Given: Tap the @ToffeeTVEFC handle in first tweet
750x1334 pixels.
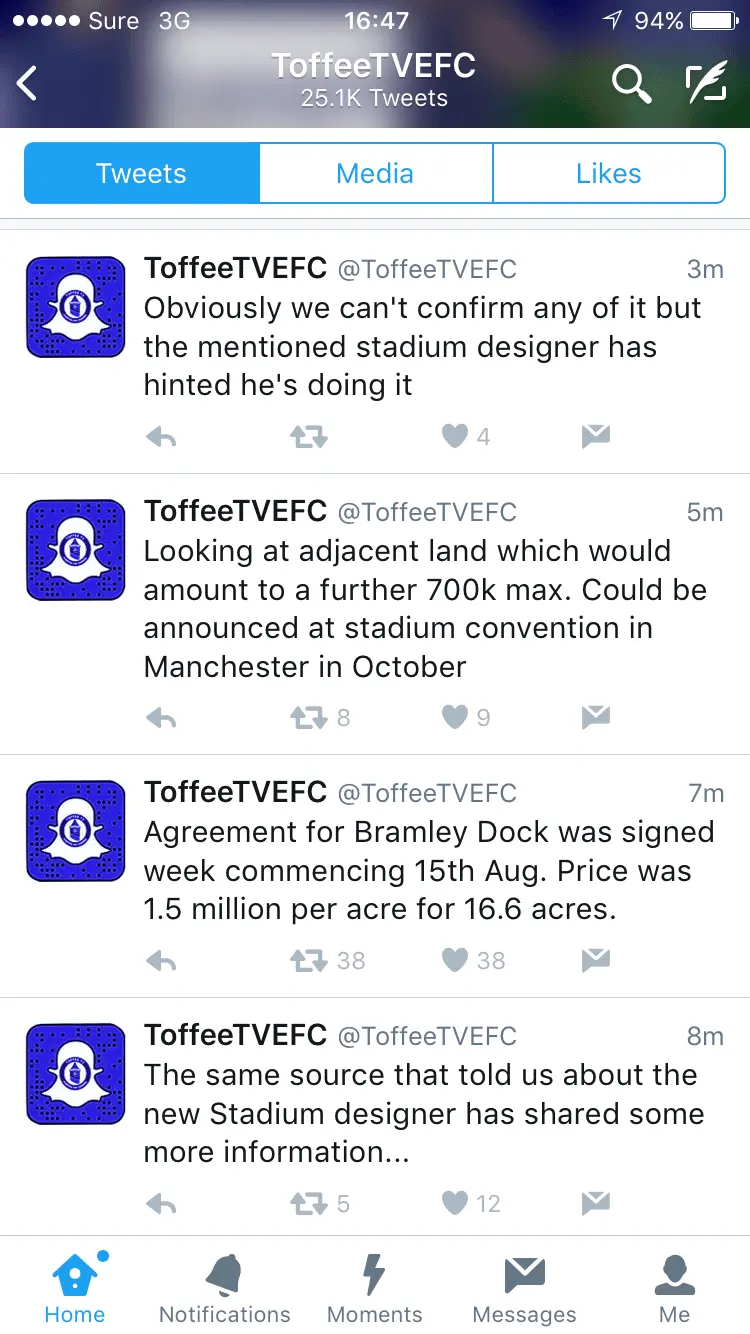Looking at the screenshot, I should 427,269.
